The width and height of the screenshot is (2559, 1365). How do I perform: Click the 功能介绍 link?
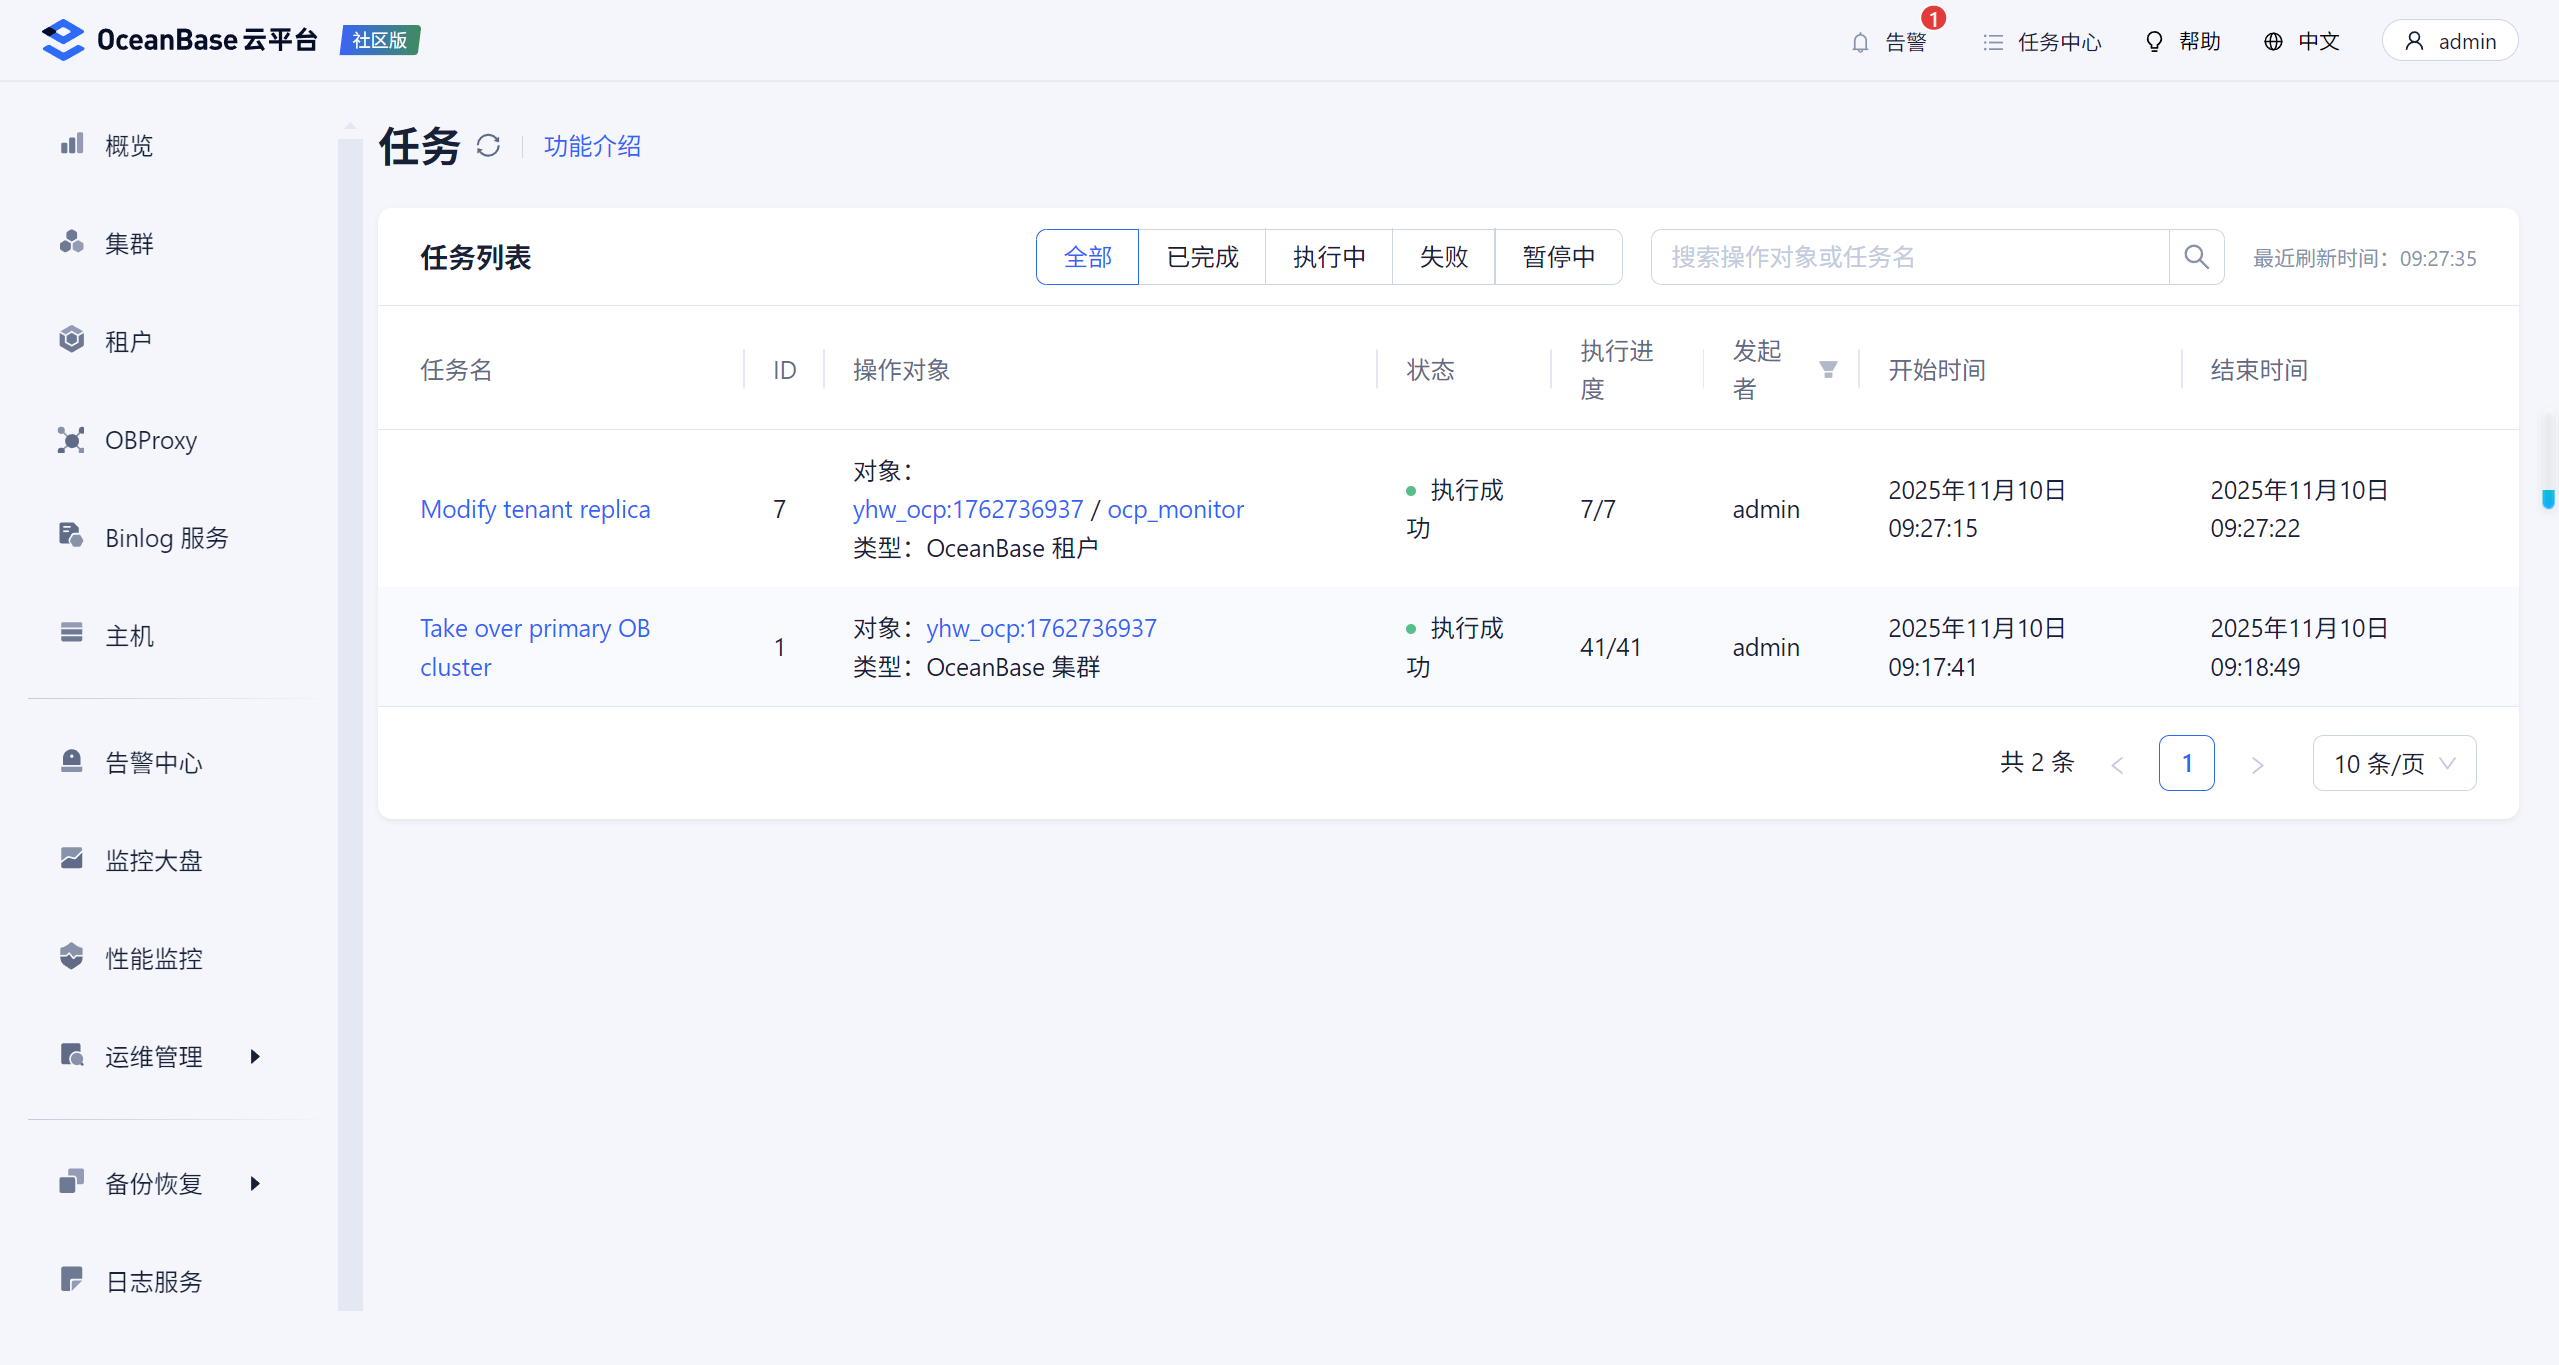click(x=592, y=146)
